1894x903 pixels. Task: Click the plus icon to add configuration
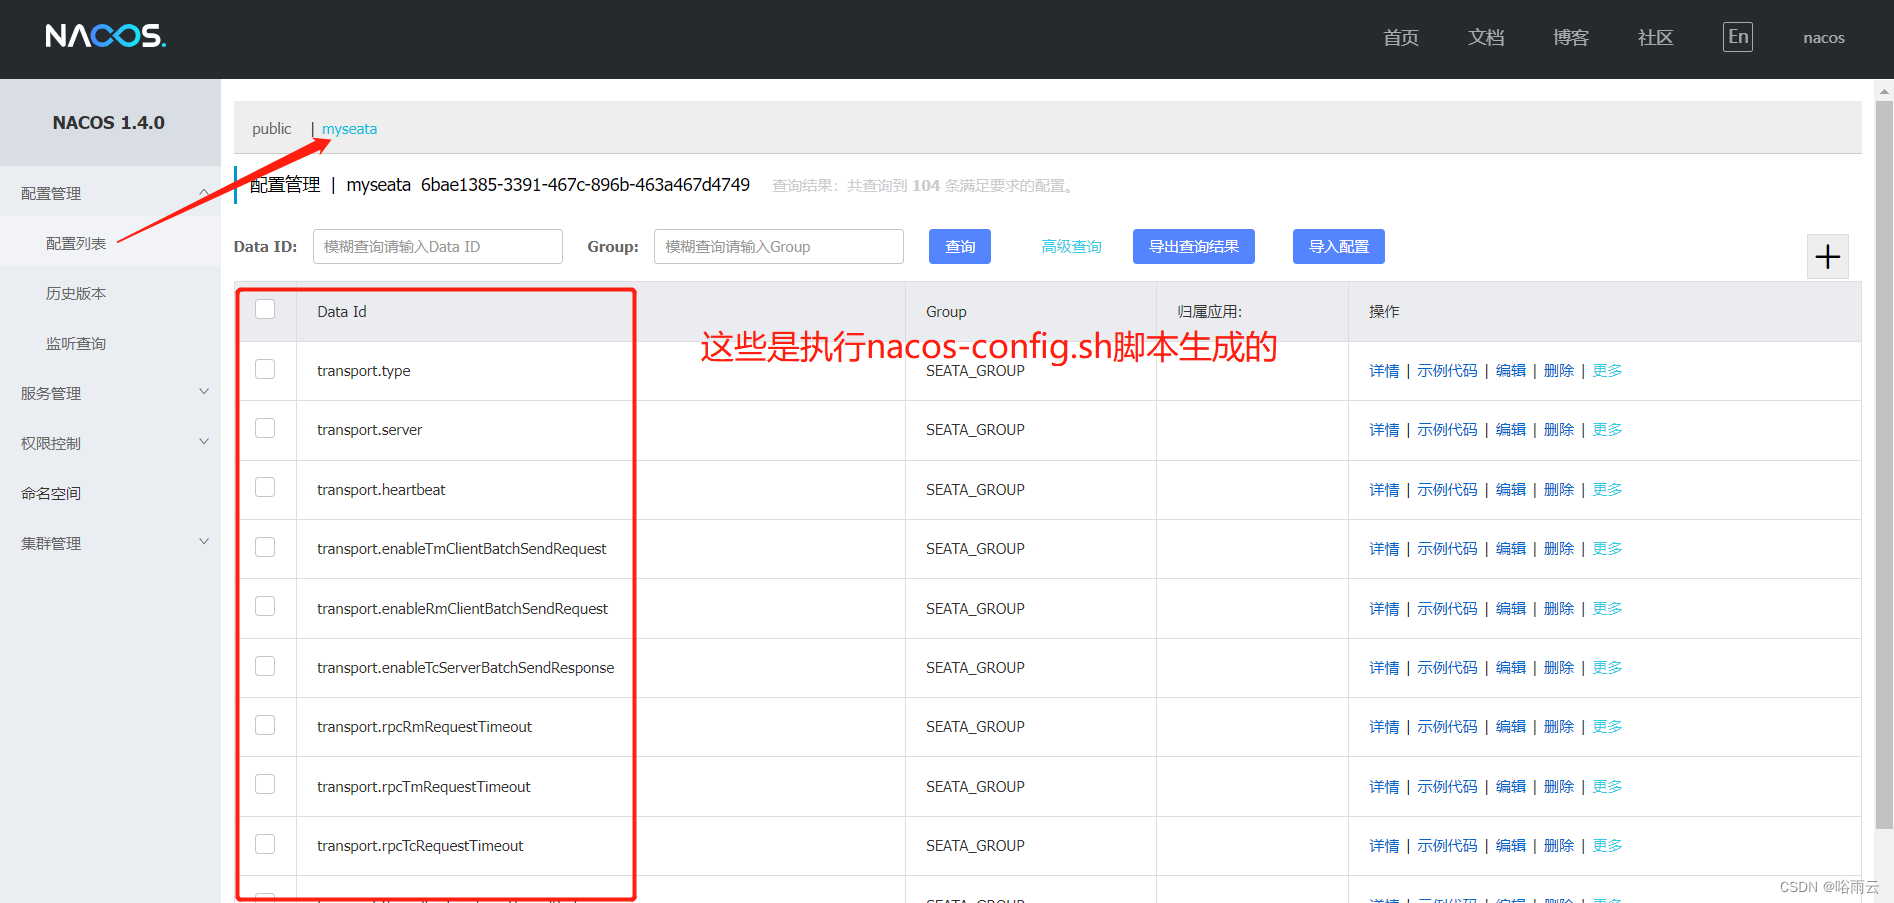pyautogui.click(x=1827, y=257)
